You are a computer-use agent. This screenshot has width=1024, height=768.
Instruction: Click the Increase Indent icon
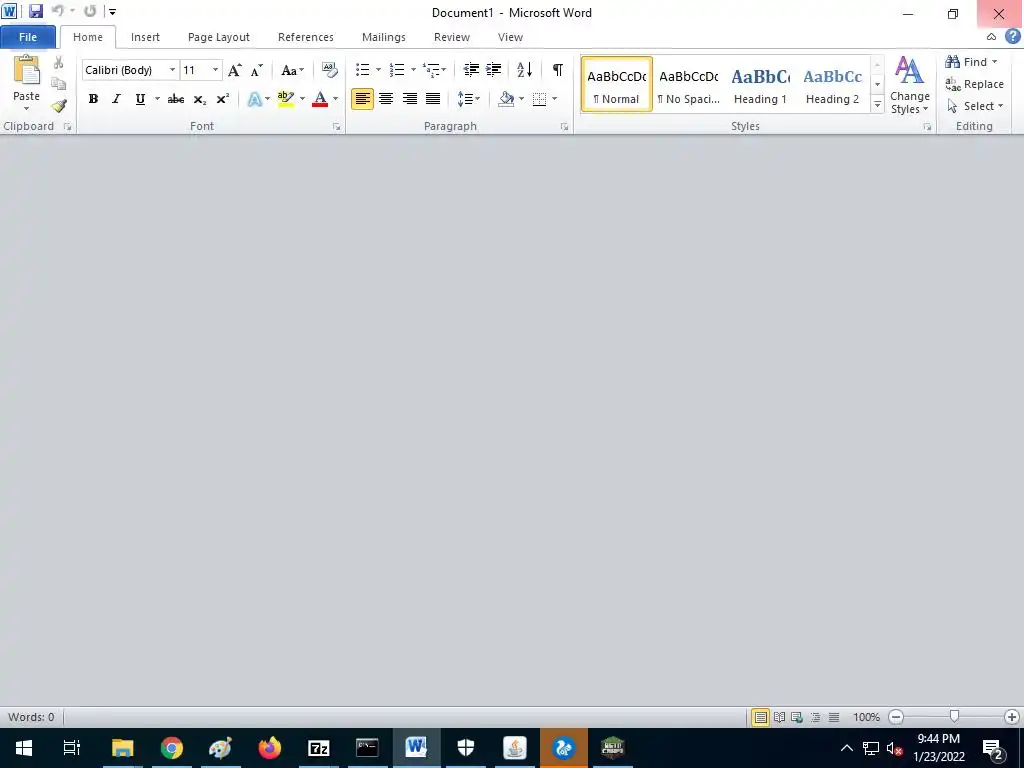coord(494,69)
